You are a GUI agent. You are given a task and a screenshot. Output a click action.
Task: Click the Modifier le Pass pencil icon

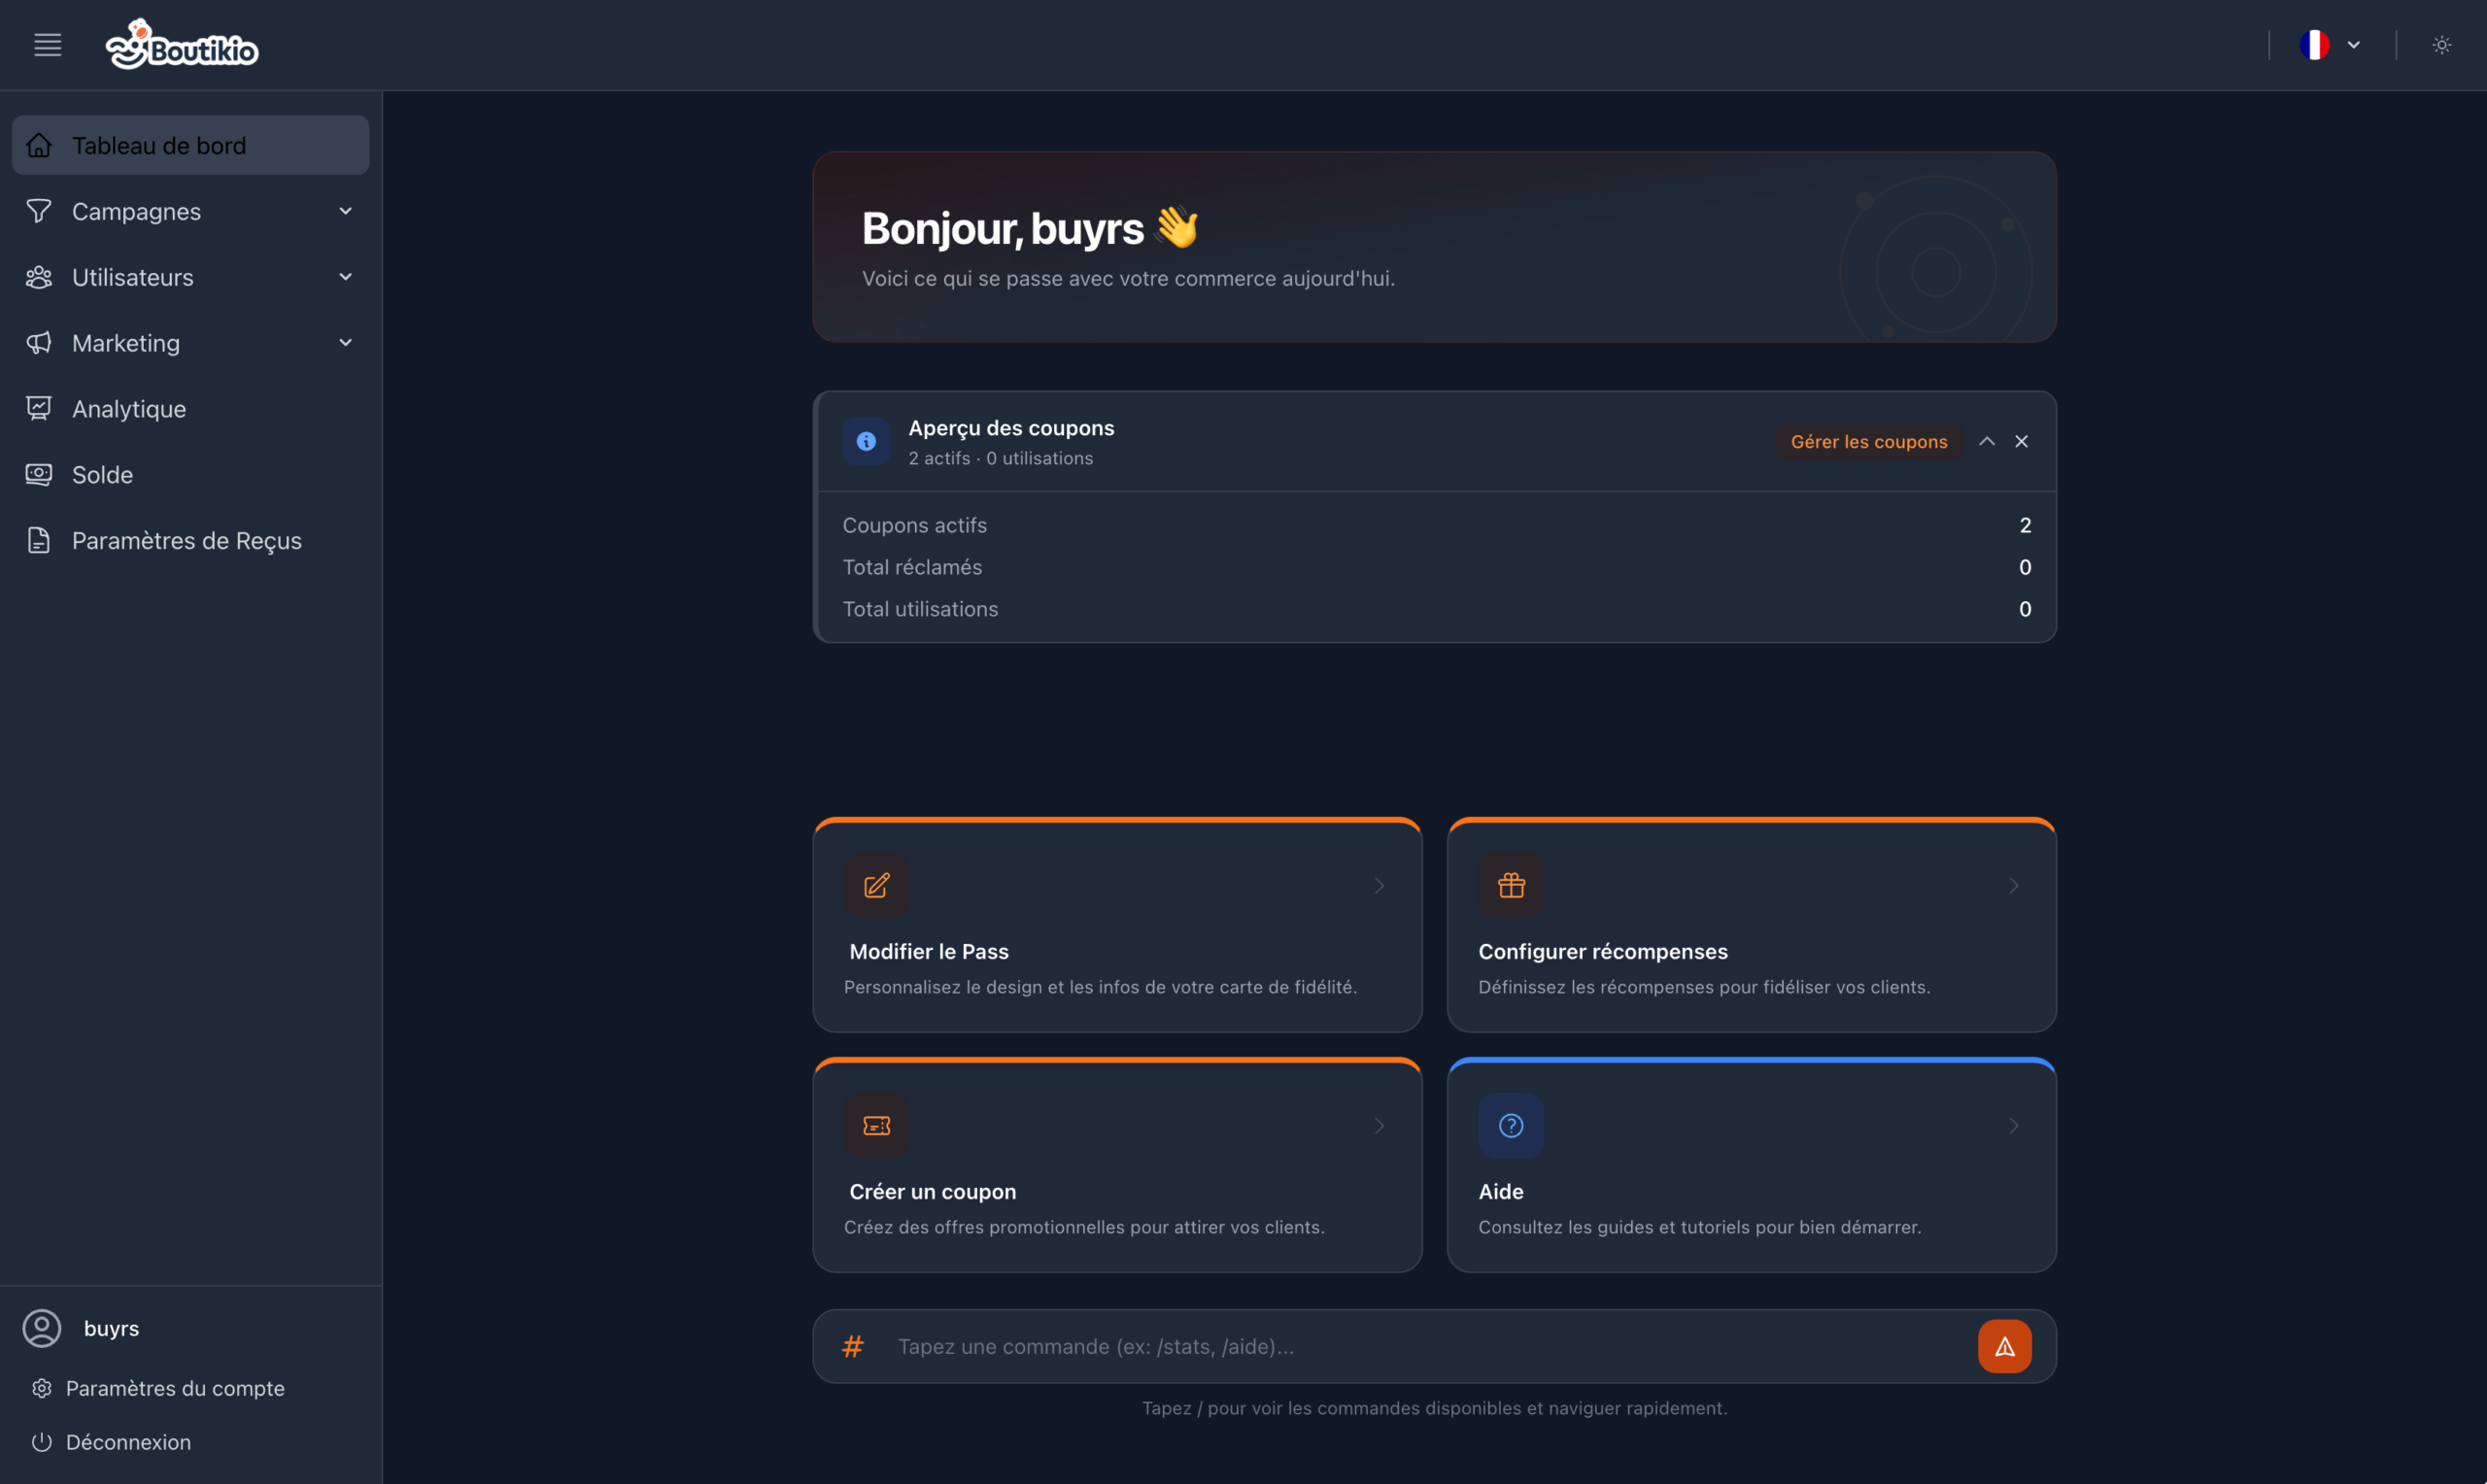click(x=876, y=885)
